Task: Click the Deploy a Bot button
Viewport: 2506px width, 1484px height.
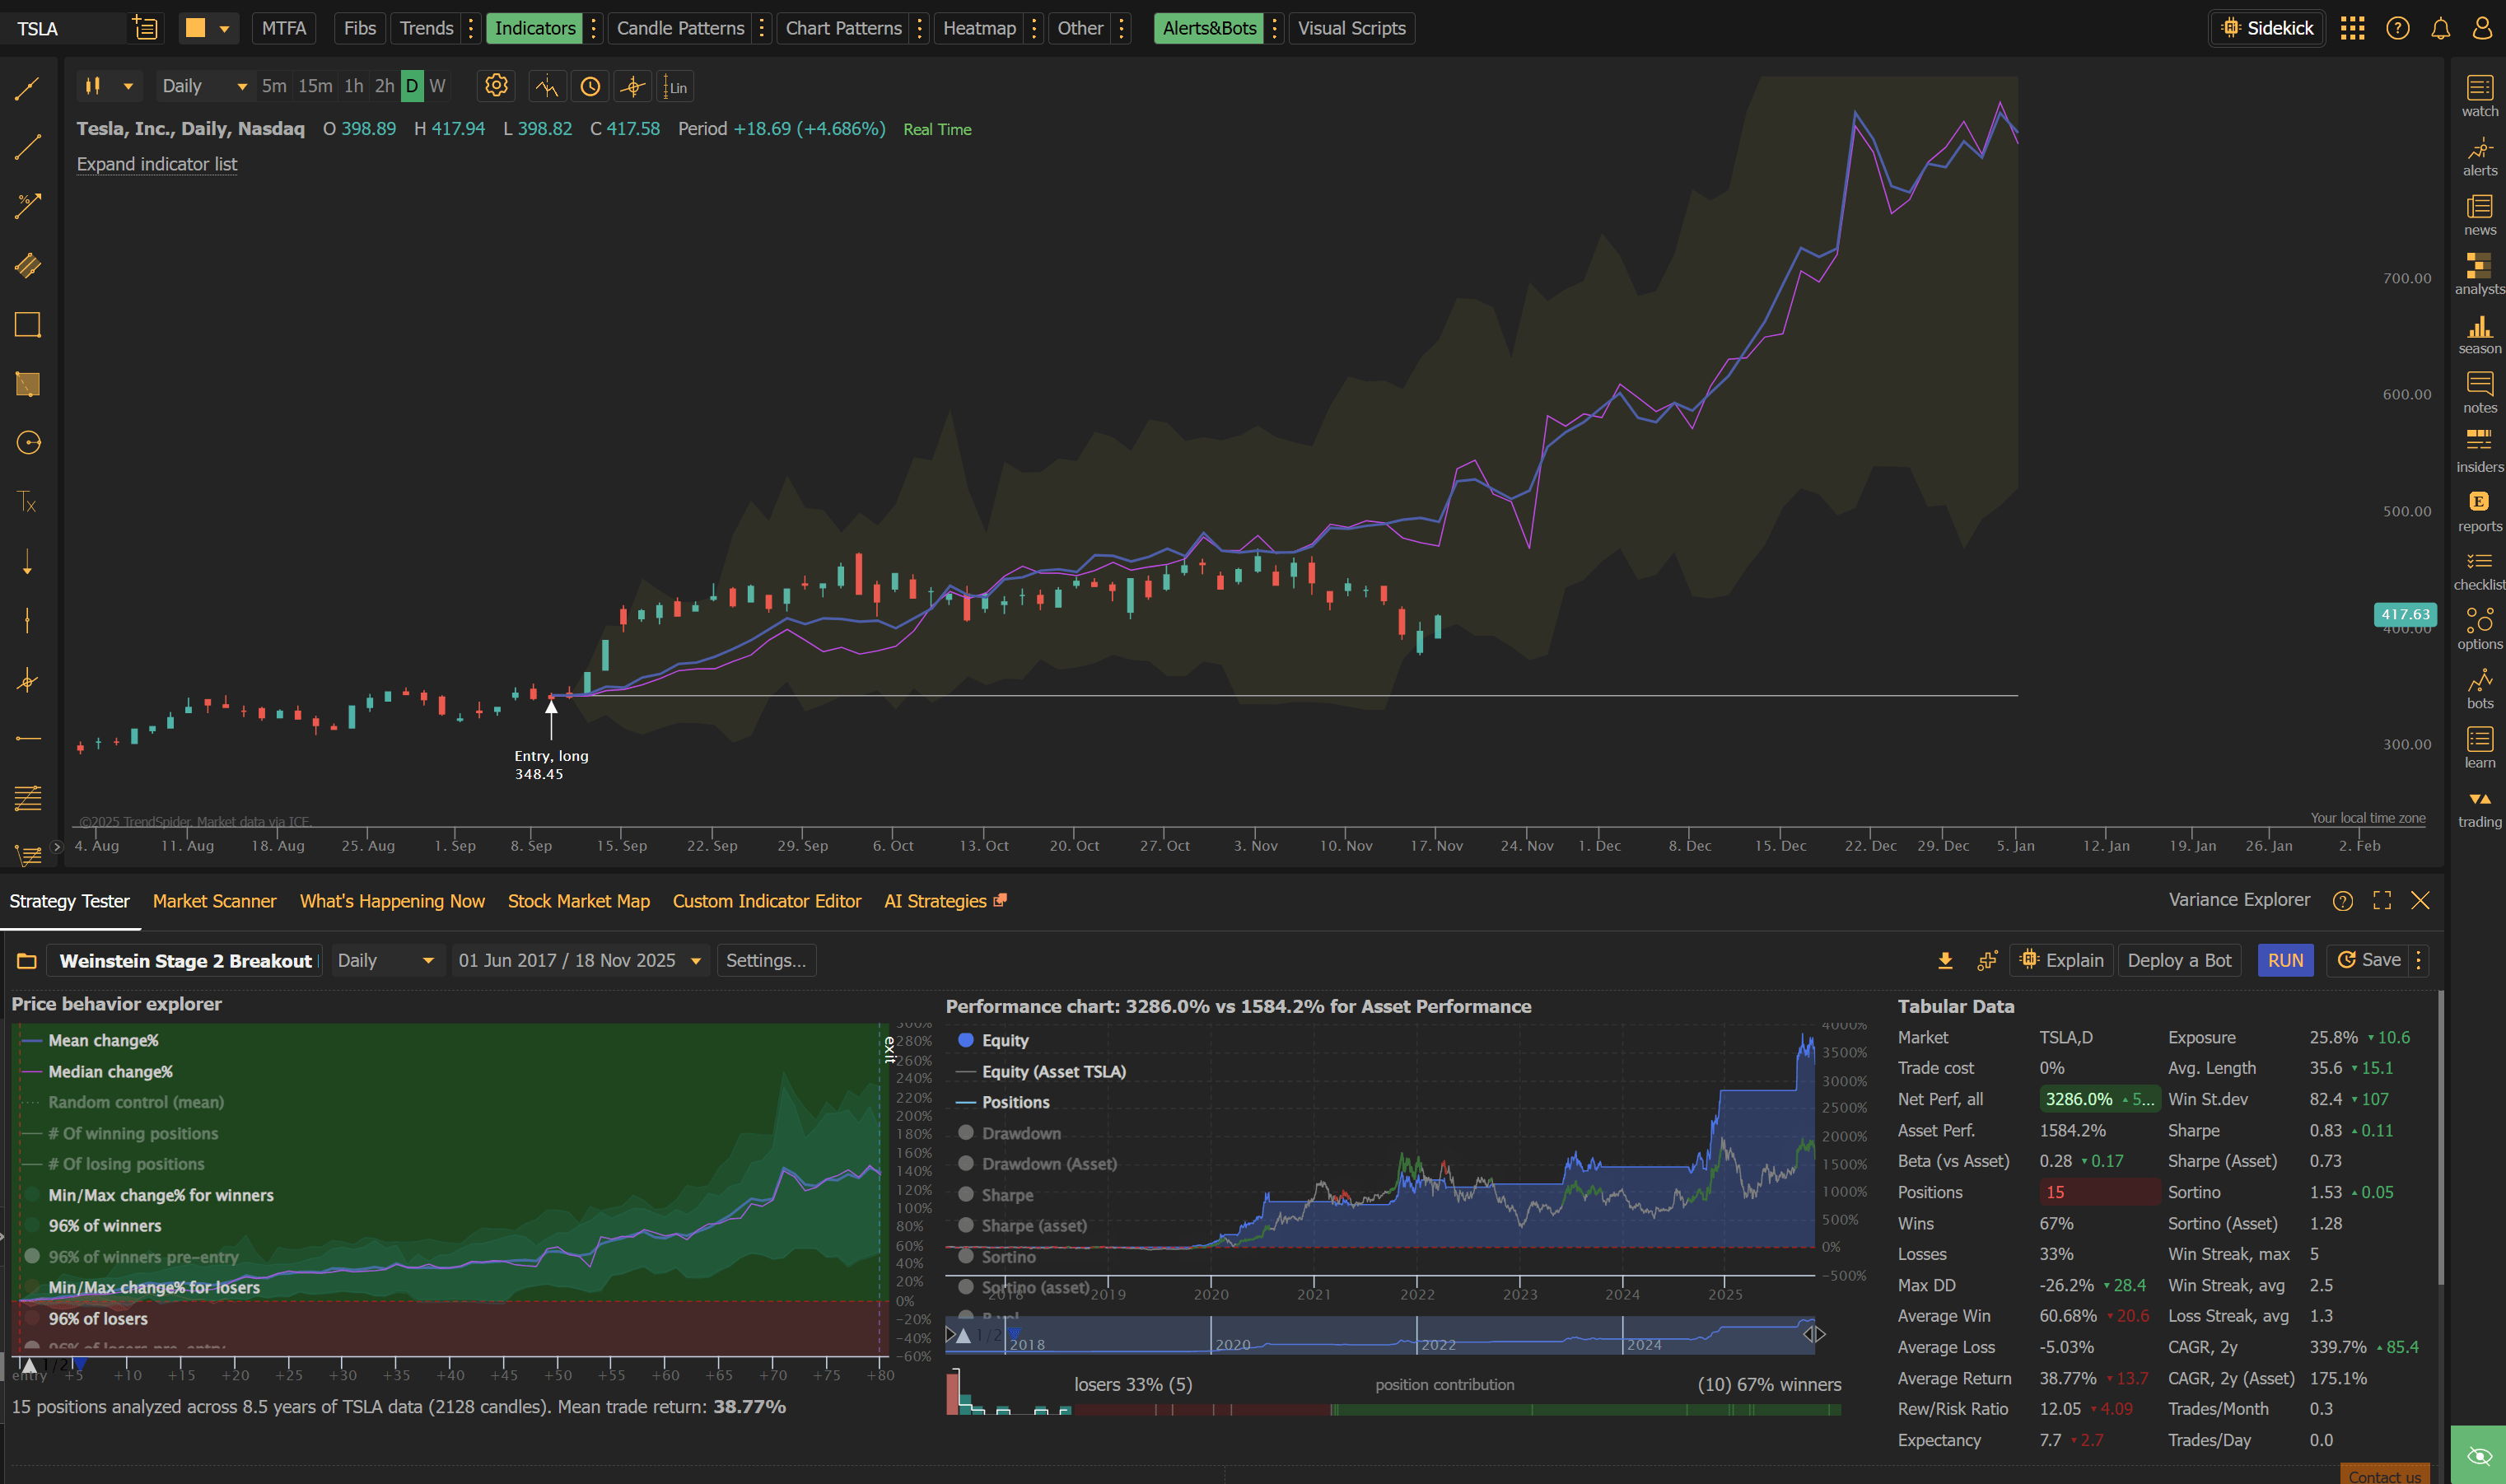Action: point(2179,960)
